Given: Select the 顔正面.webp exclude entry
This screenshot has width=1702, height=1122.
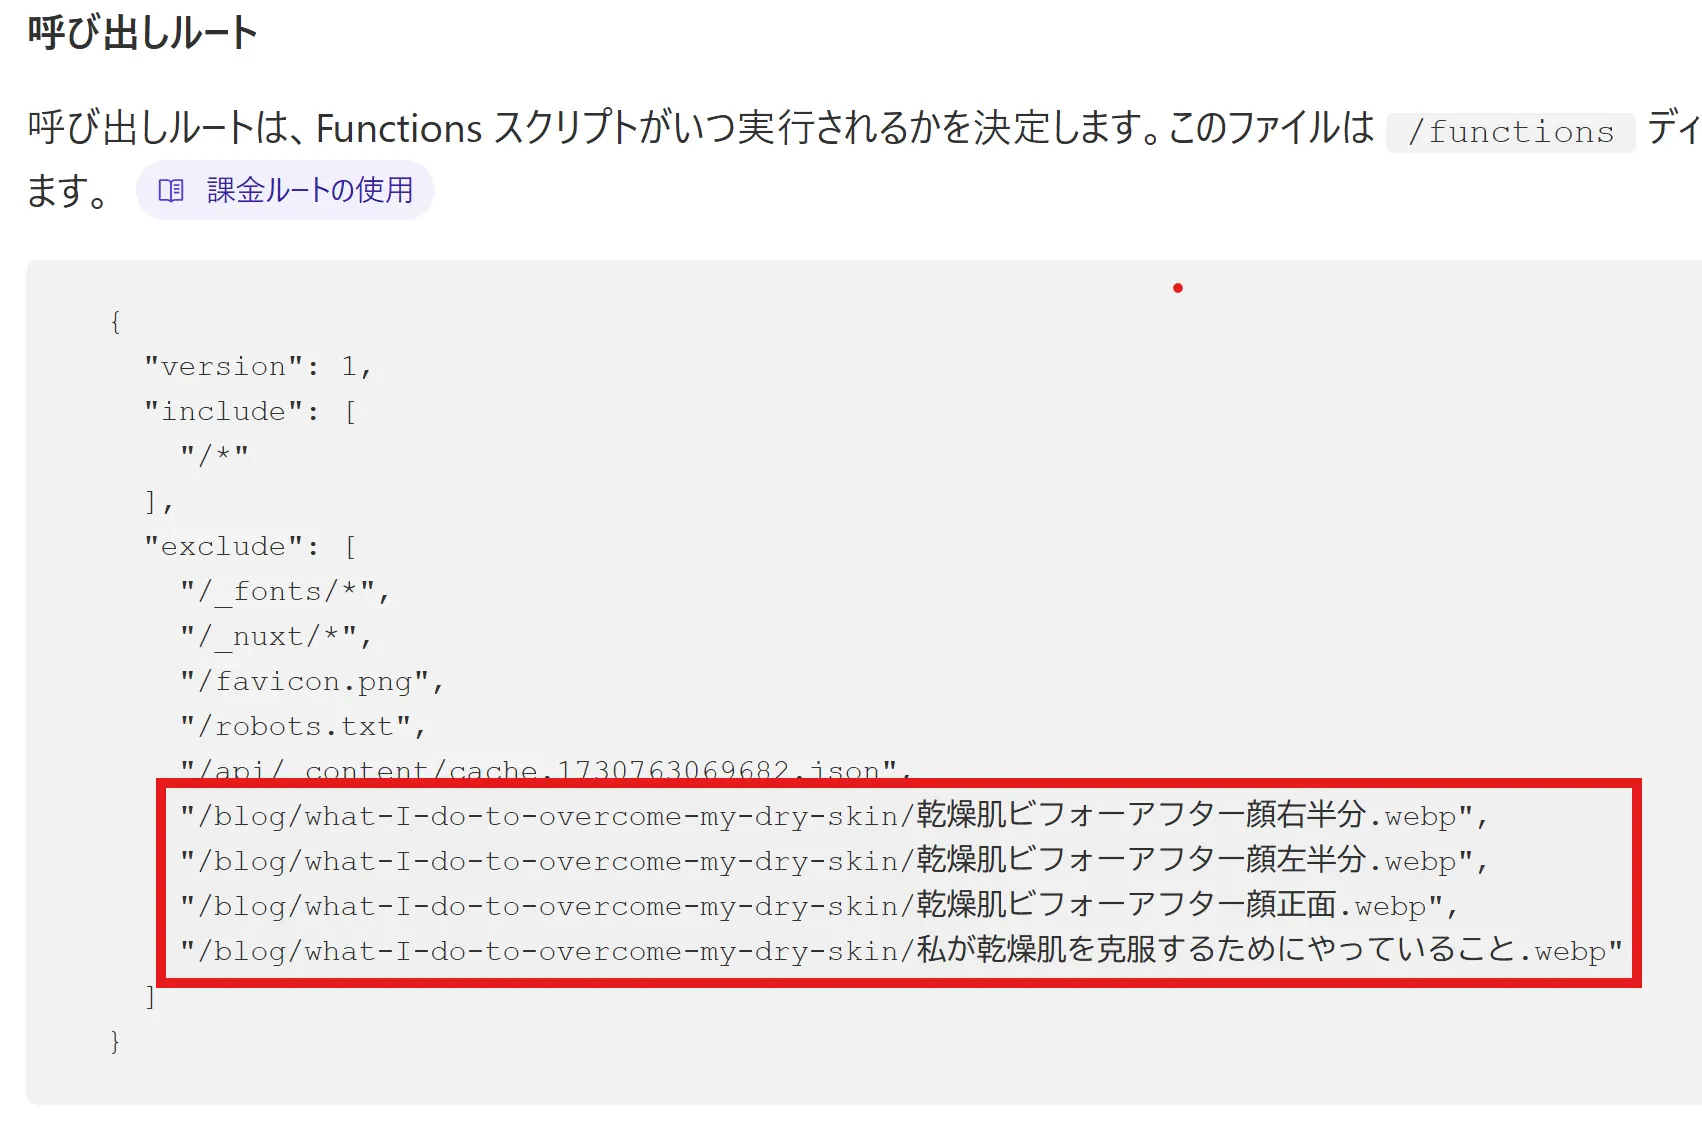Looking at the screenshot, I should pyautogui.click(x=820, y=906).
